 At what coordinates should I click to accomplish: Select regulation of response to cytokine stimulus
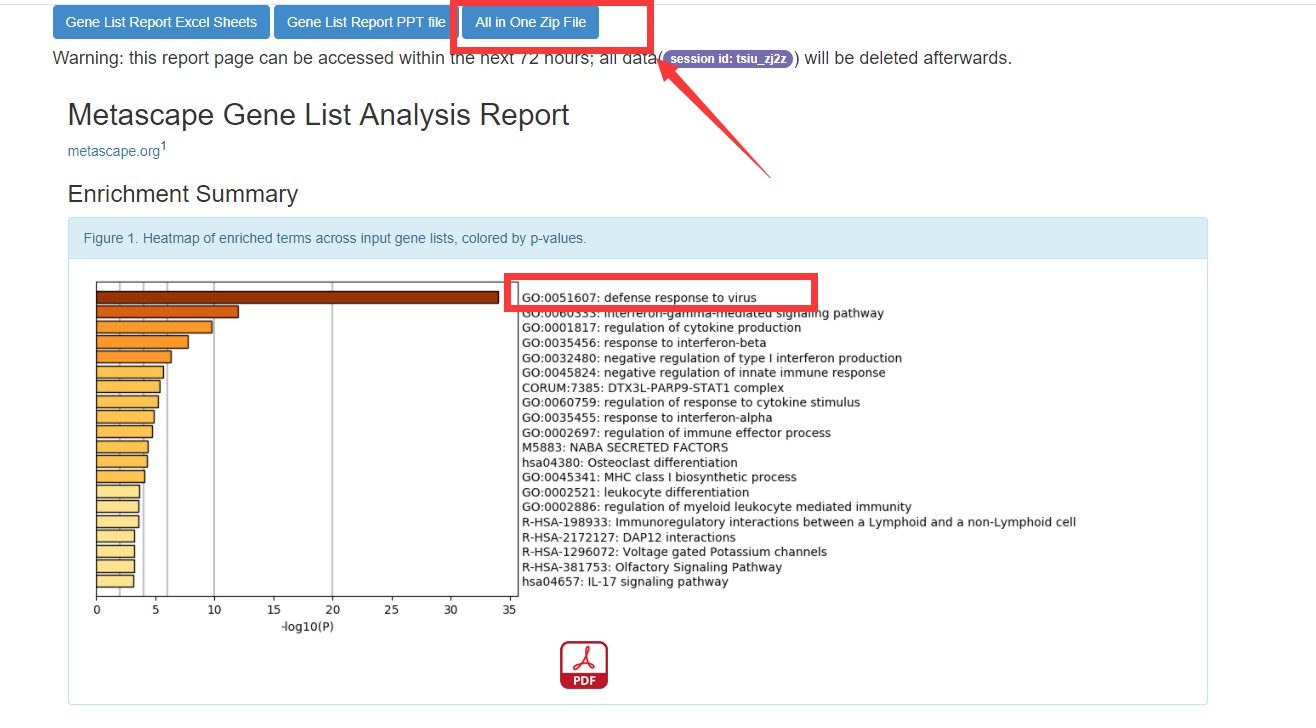(x=691, y=403)
